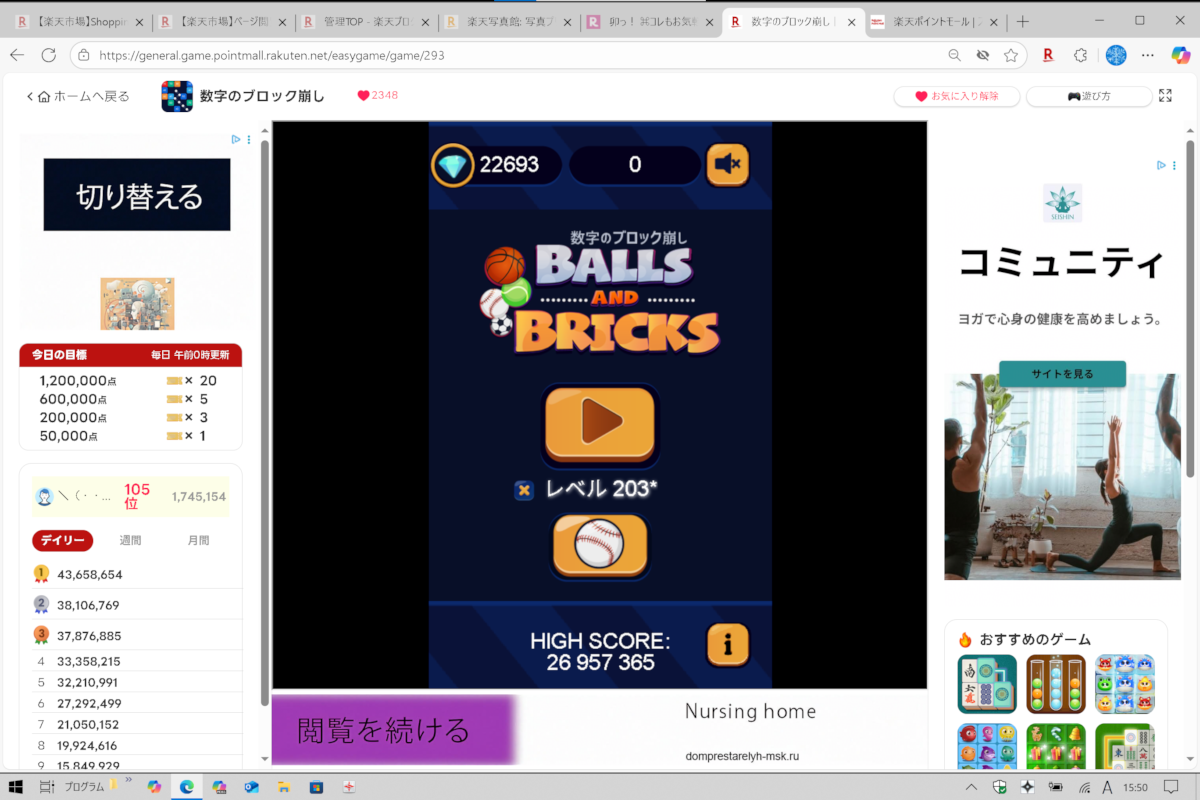Select the デイリー ranking tab
The height and width of the screenshot is (800, 1200).
pos(62,540)
